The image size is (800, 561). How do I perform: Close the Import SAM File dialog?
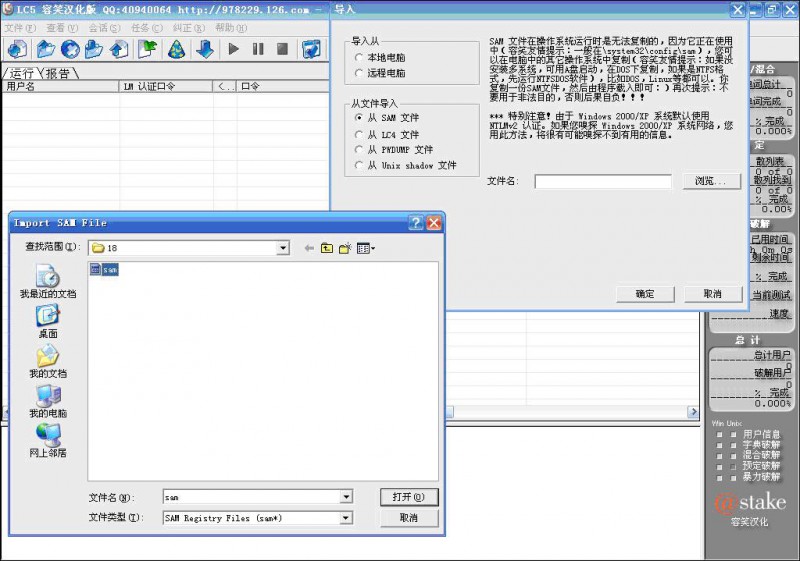pos(434,223)
